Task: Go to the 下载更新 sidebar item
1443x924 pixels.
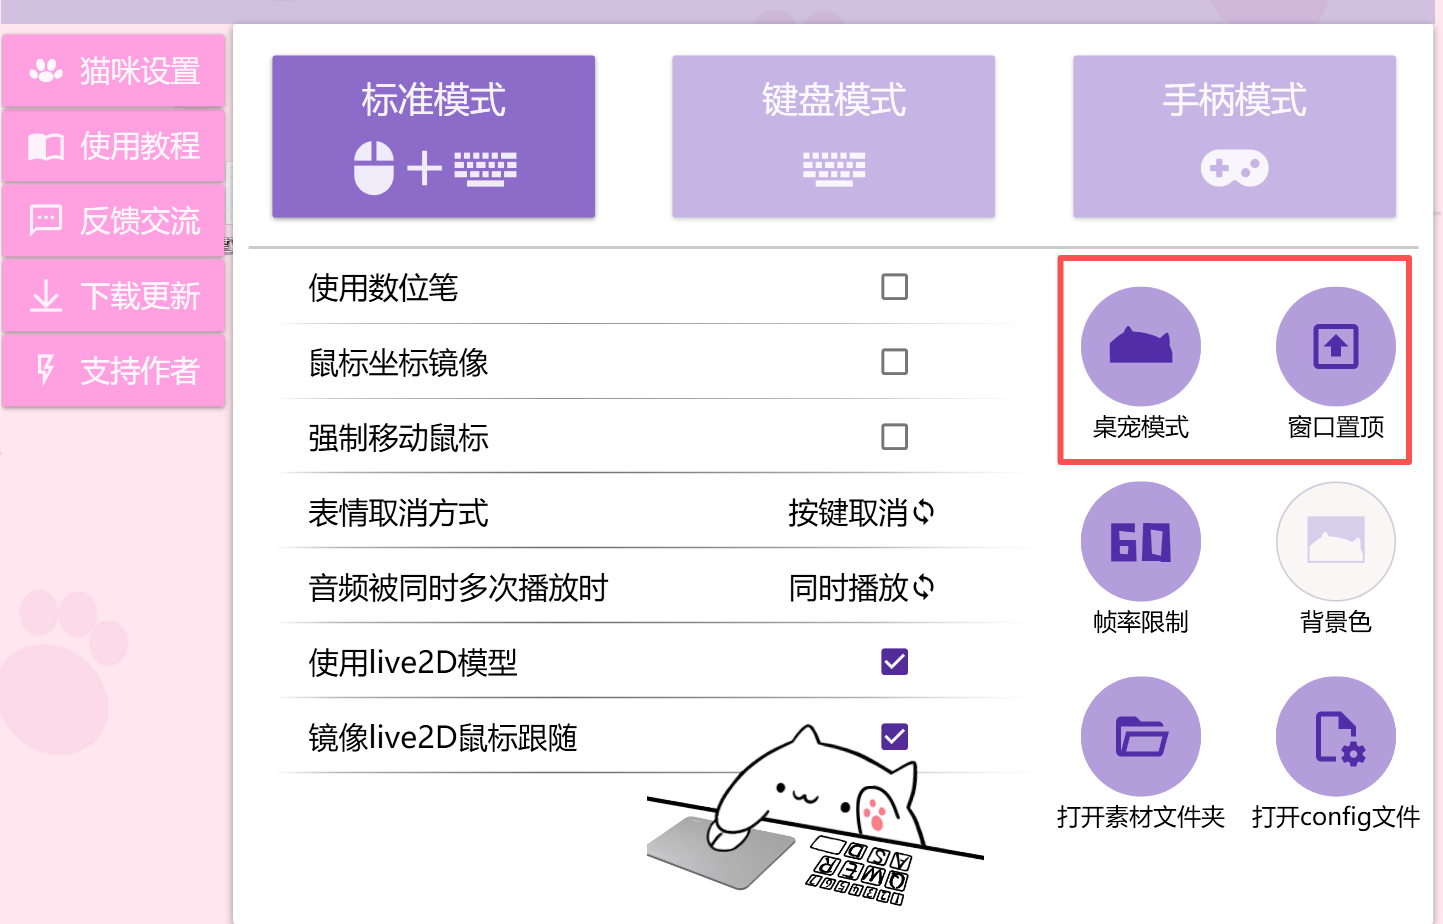Action: click(x=113, y=296)
